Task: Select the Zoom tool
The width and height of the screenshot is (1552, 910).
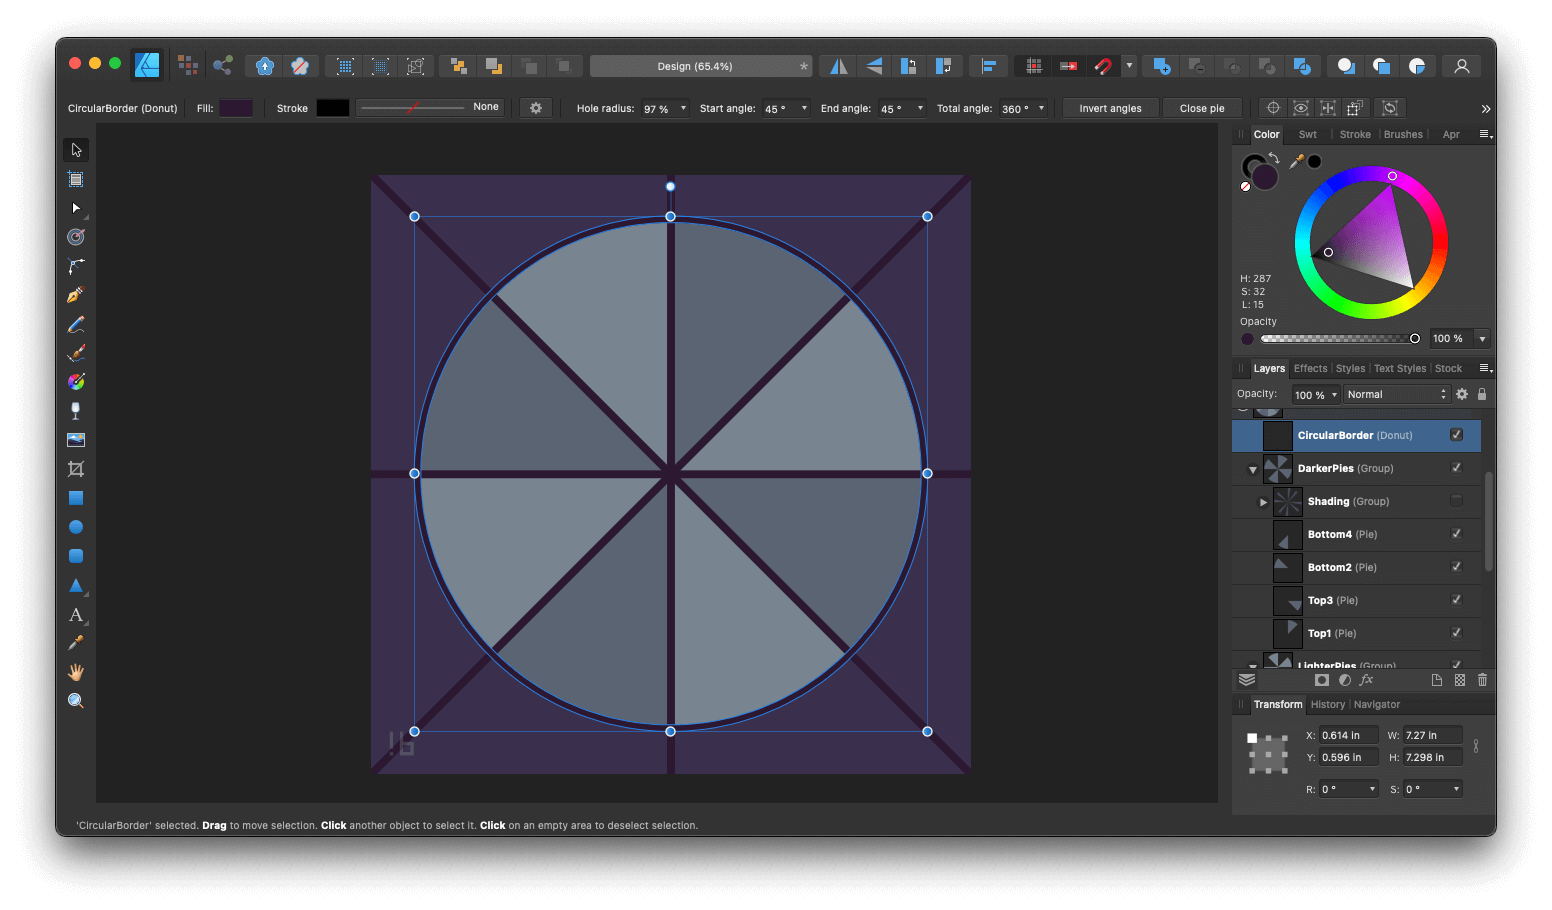Action: click(x=76, y=700)
